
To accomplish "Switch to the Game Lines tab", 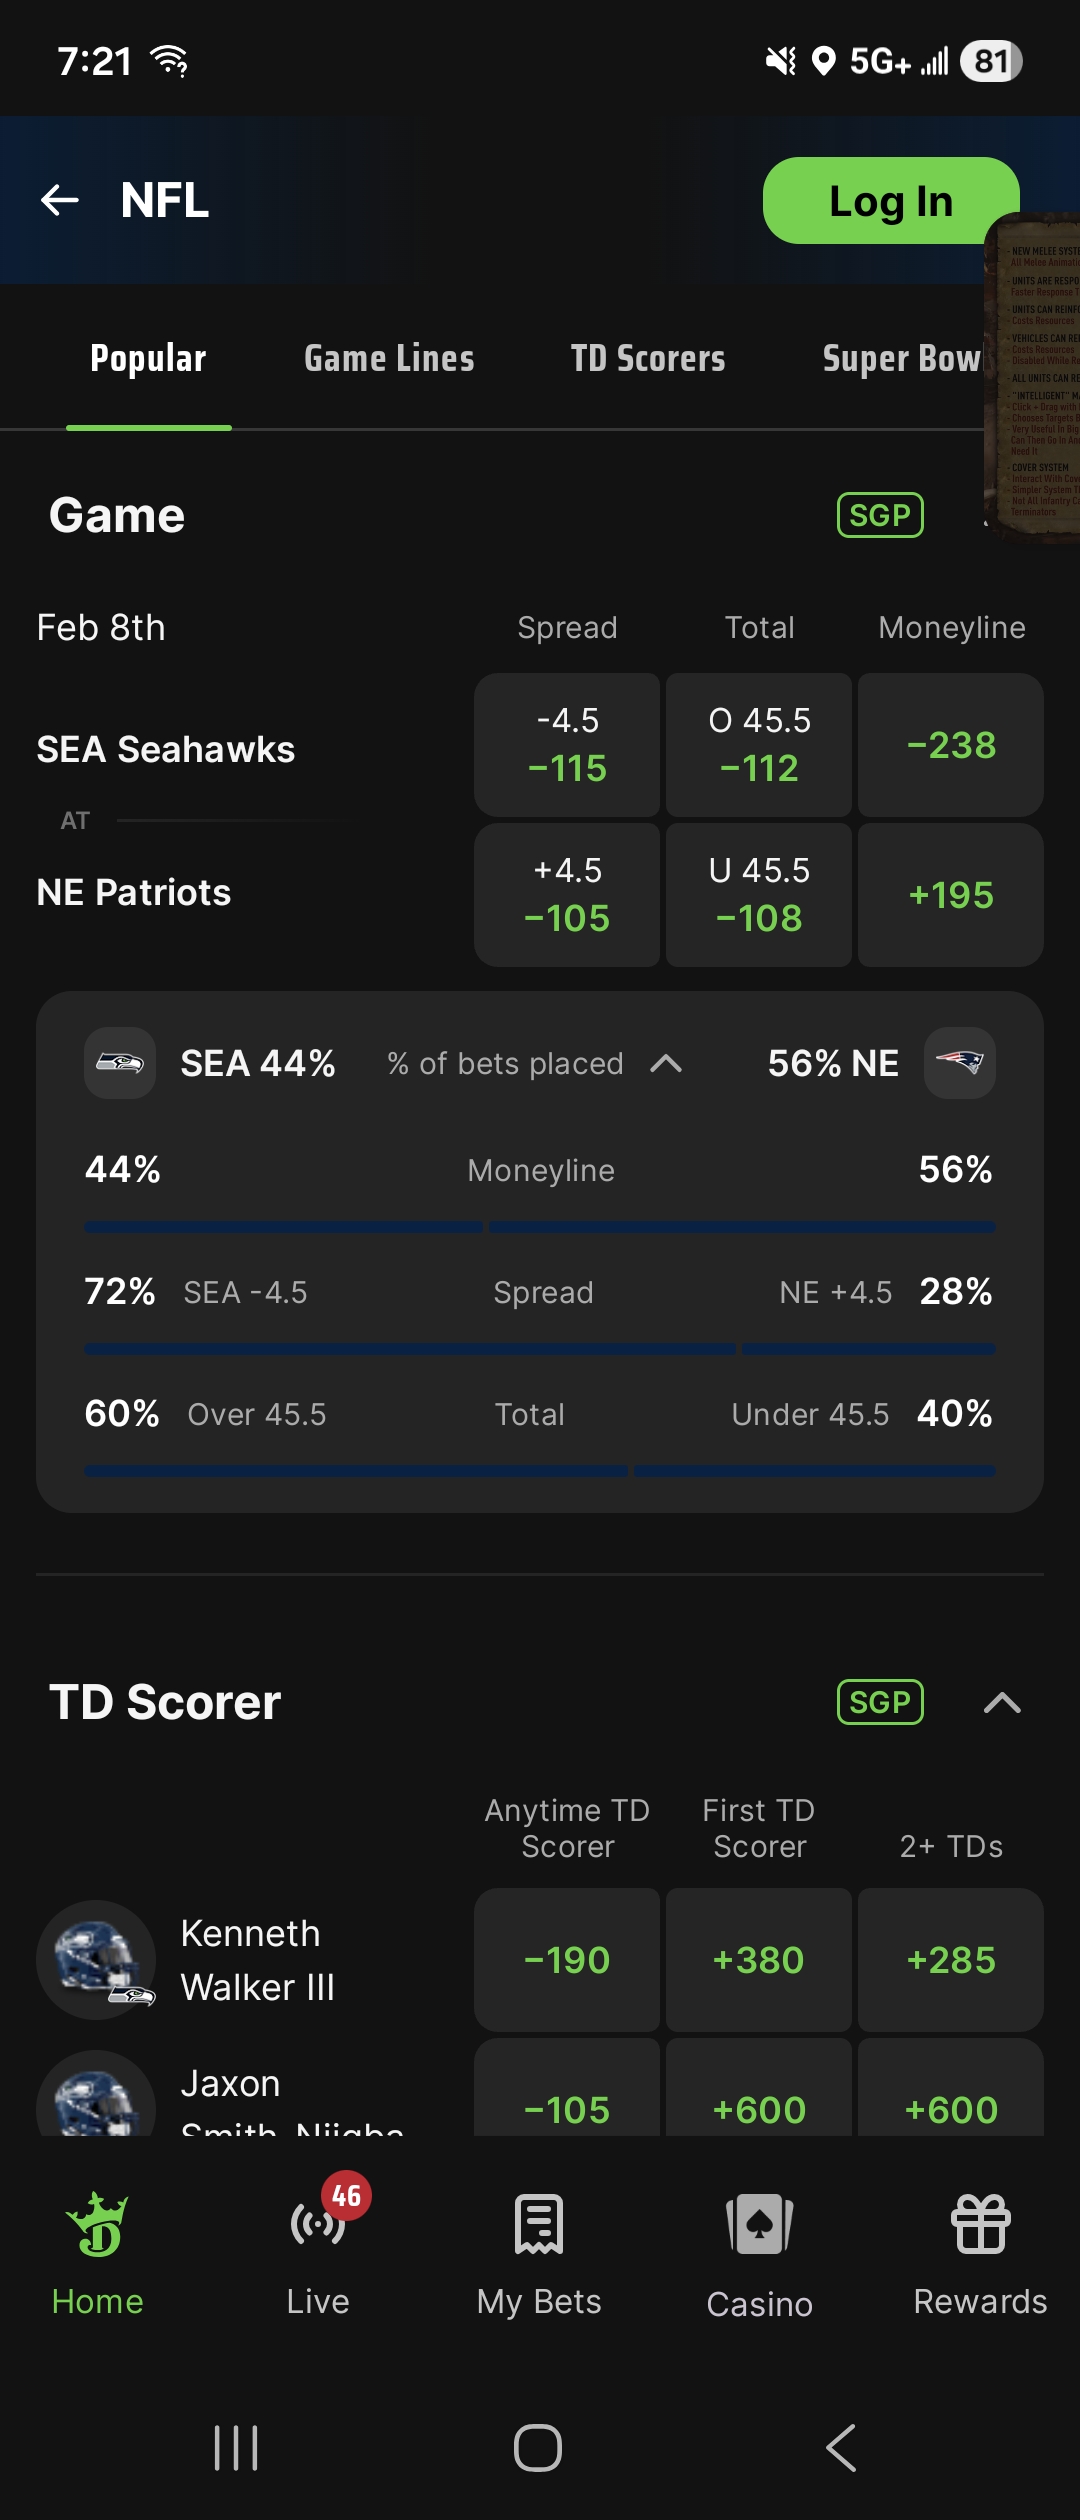I will 389,358.
